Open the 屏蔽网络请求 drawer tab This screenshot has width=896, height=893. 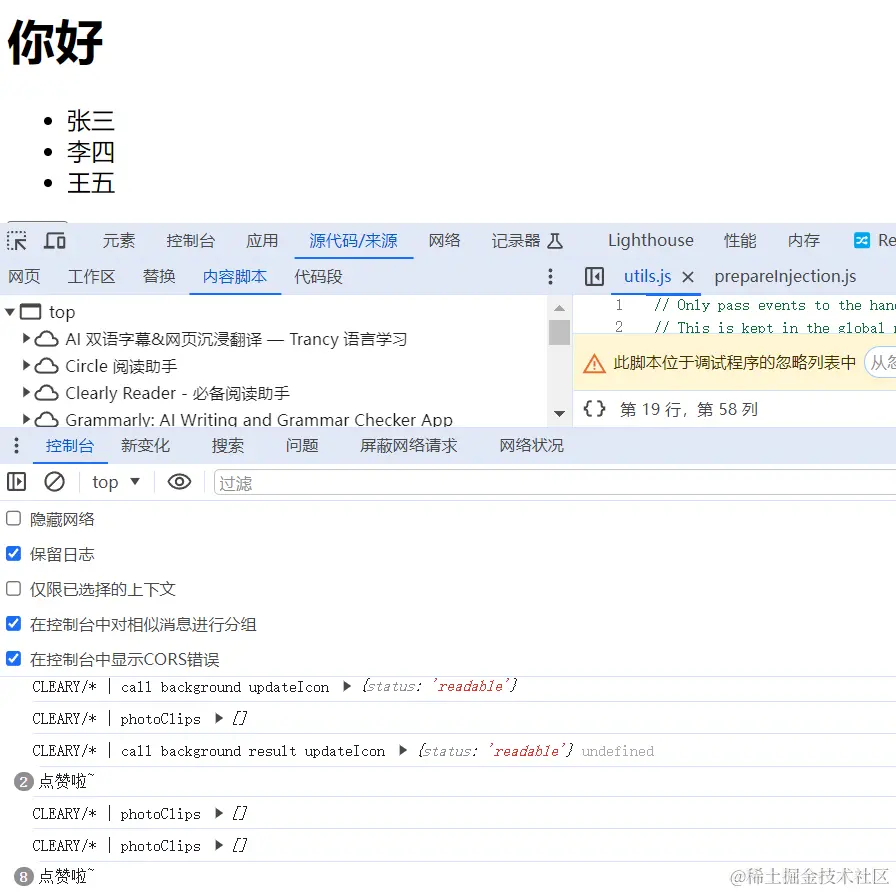(x=409, y=446)
